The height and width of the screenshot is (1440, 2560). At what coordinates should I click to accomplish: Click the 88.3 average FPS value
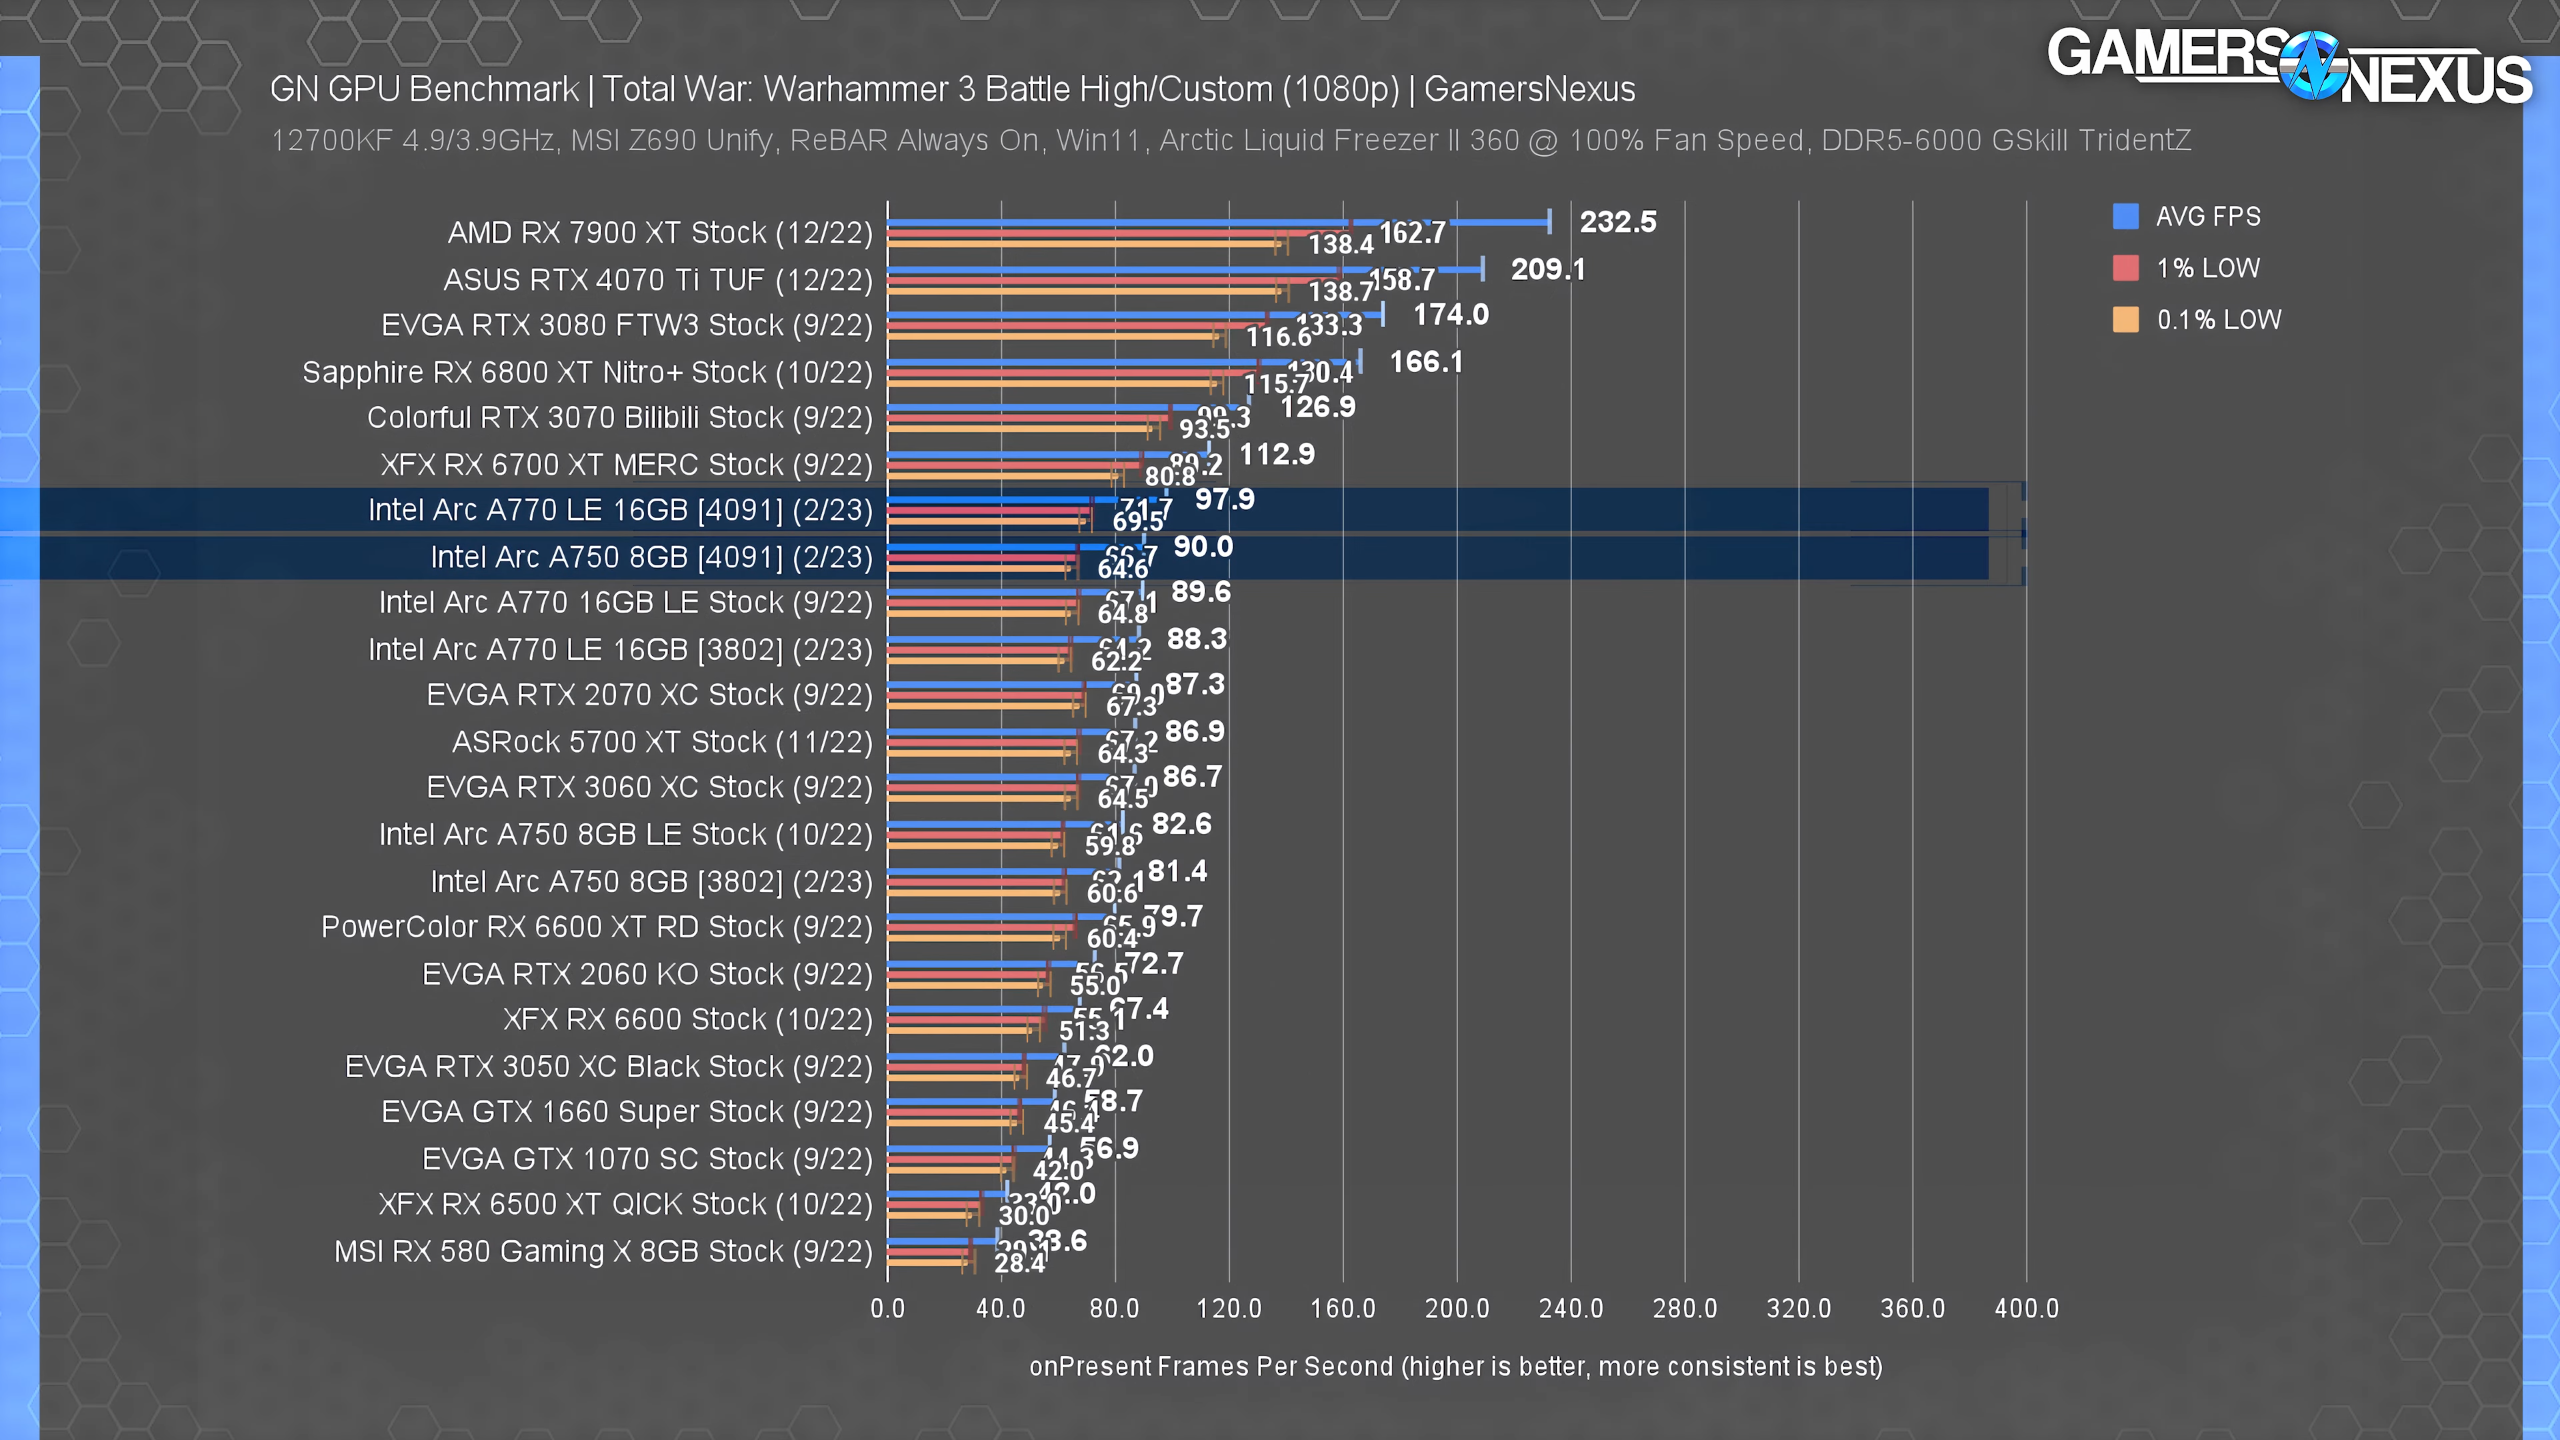[1197, 639]
